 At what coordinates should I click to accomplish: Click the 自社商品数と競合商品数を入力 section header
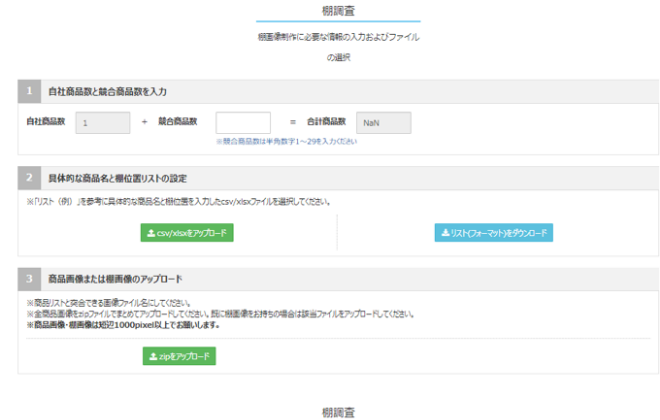tap(107, 91)
